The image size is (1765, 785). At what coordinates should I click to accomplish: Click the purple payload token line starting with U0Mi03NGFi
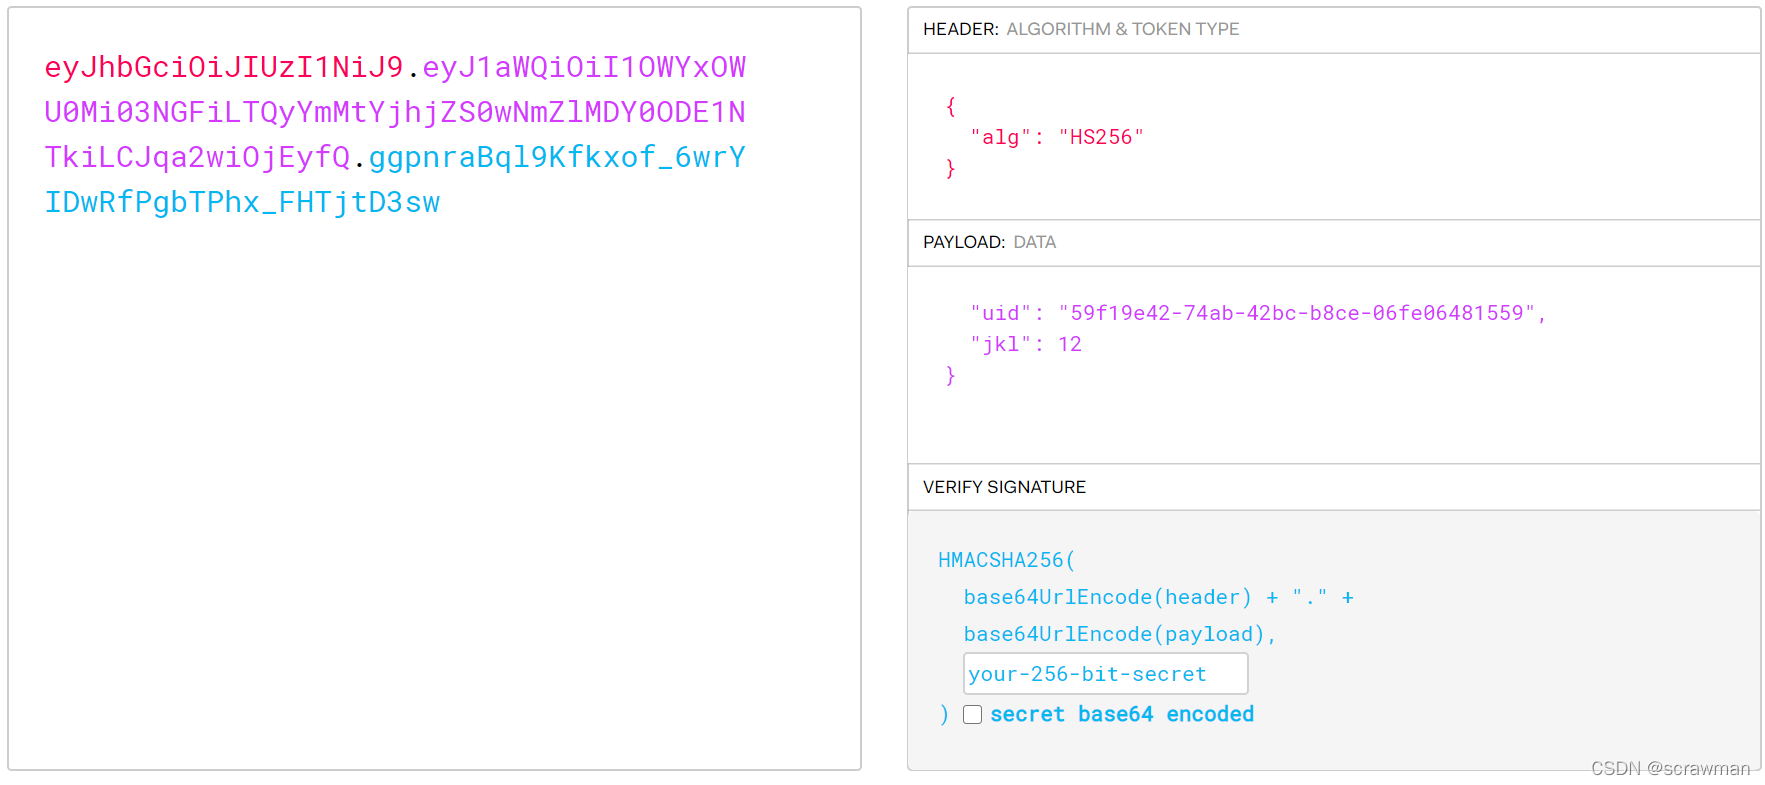coord(395,112)
